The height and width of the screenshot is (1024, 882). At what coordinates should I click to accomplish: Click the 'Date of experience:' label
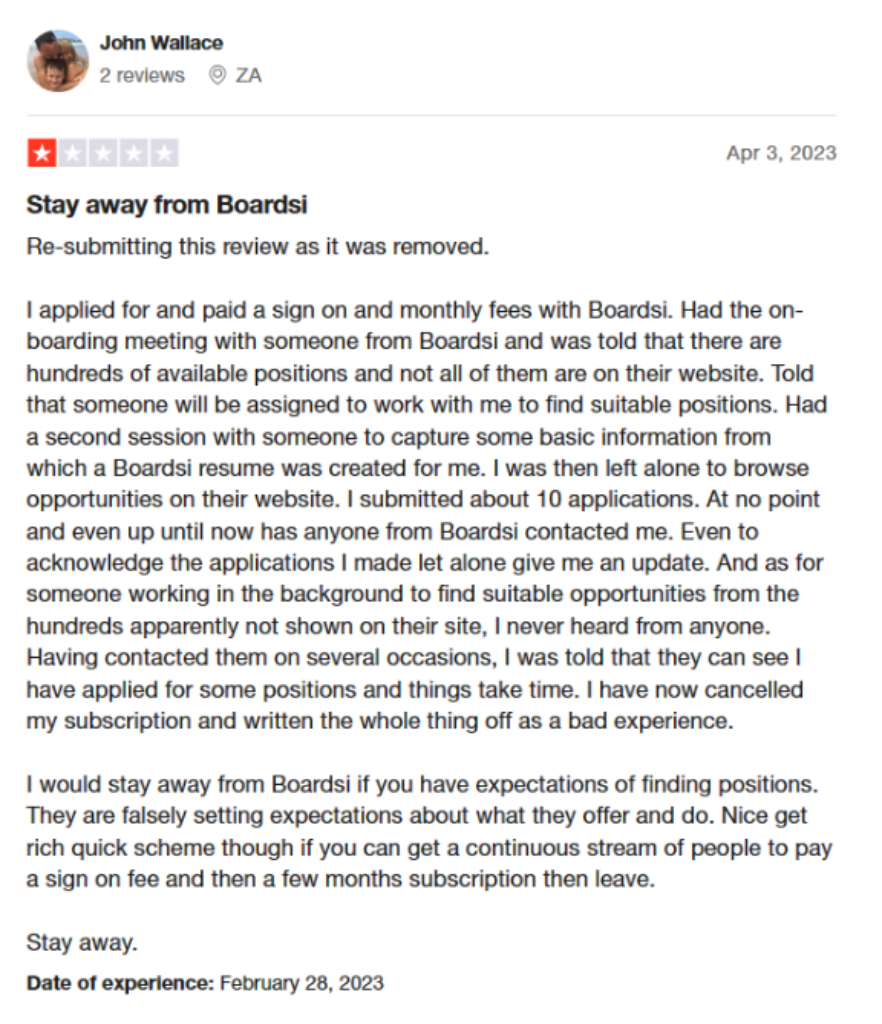click(120, 984)
